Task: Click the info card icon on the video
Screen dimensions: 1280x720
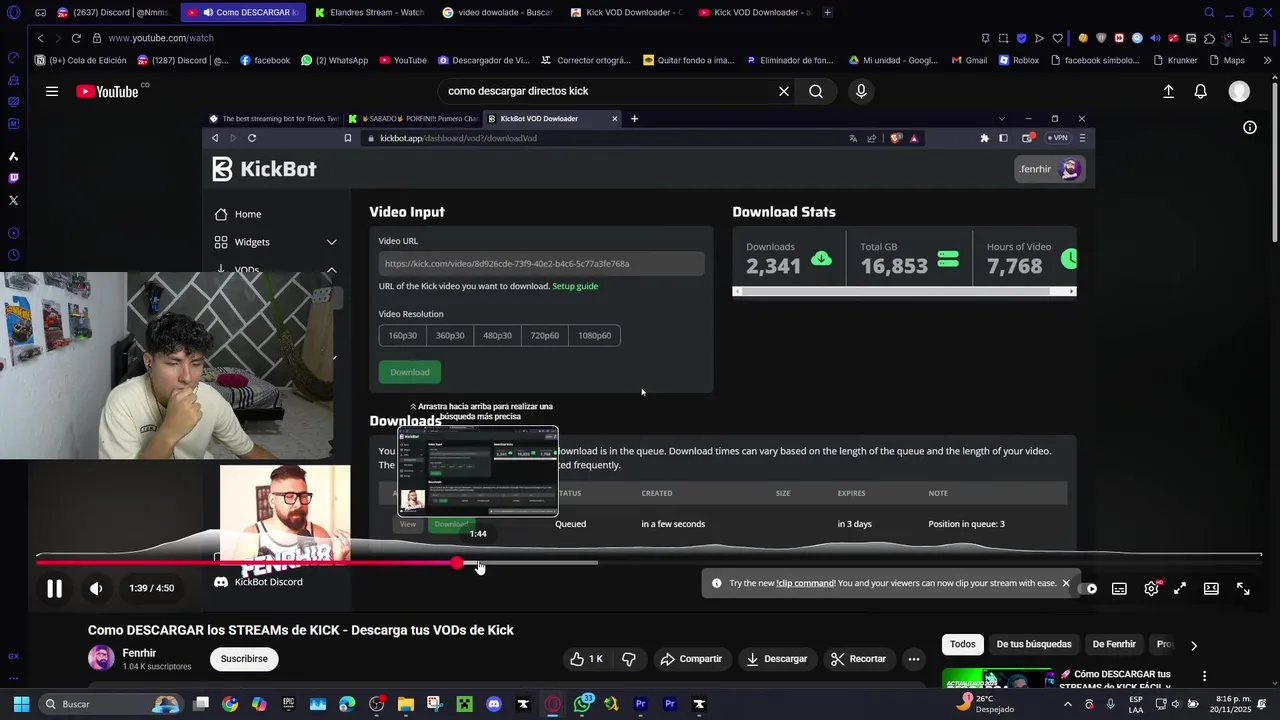Action: 1250,127
